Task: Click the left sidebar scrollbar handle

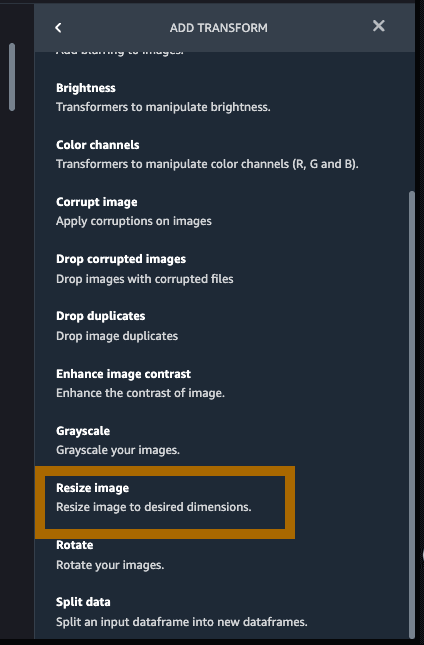Action: click(12, 77)
